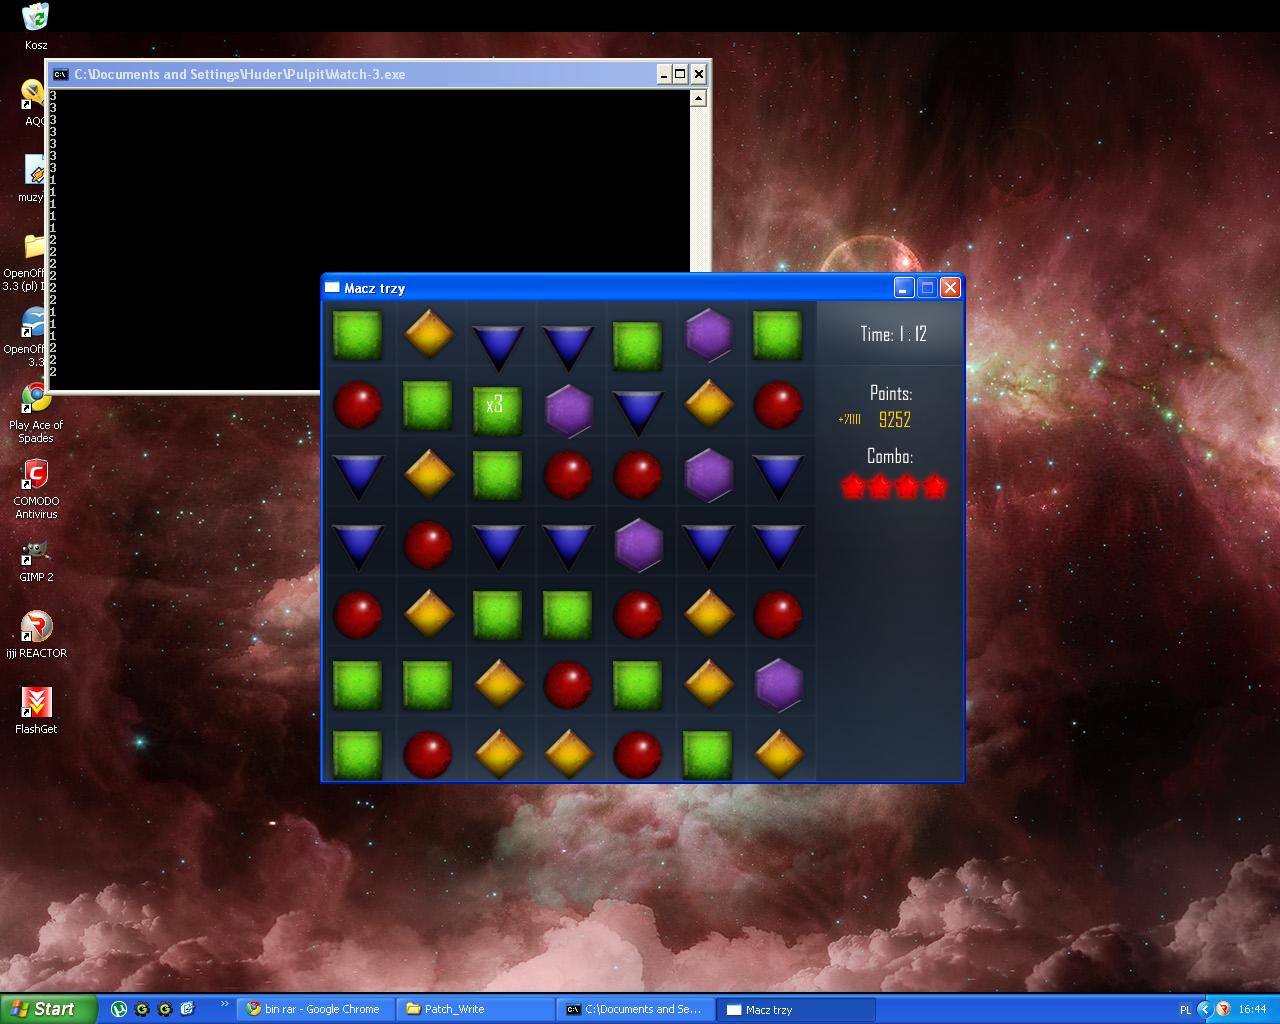Switch to Patch_Write folder in the taskbar
The width and height of the screenshot is (1280, 1024).
tap(472, 1009)
